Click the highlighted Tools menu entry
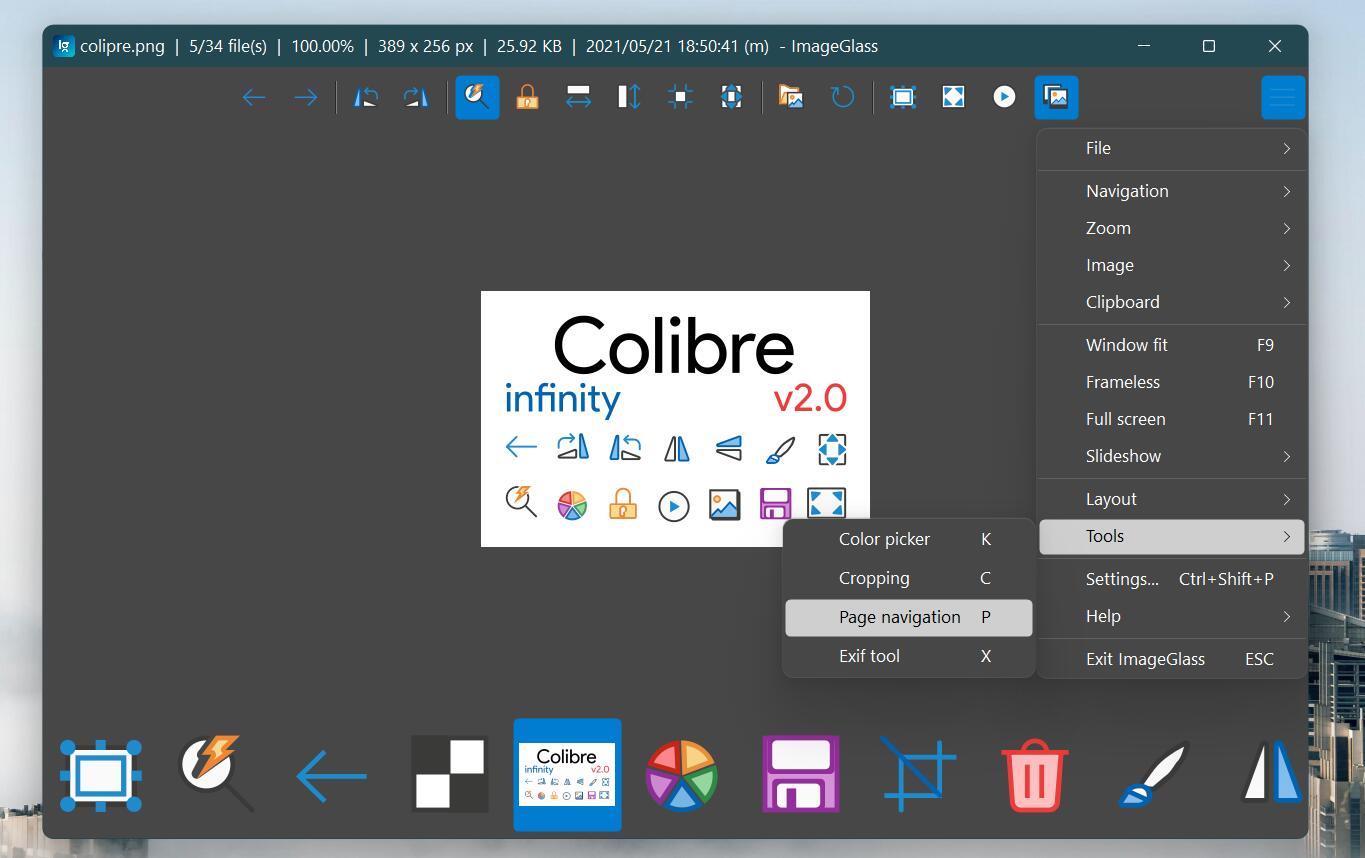The width and height of the screenshot is (1365, 858). click(x=1172, y=537)
